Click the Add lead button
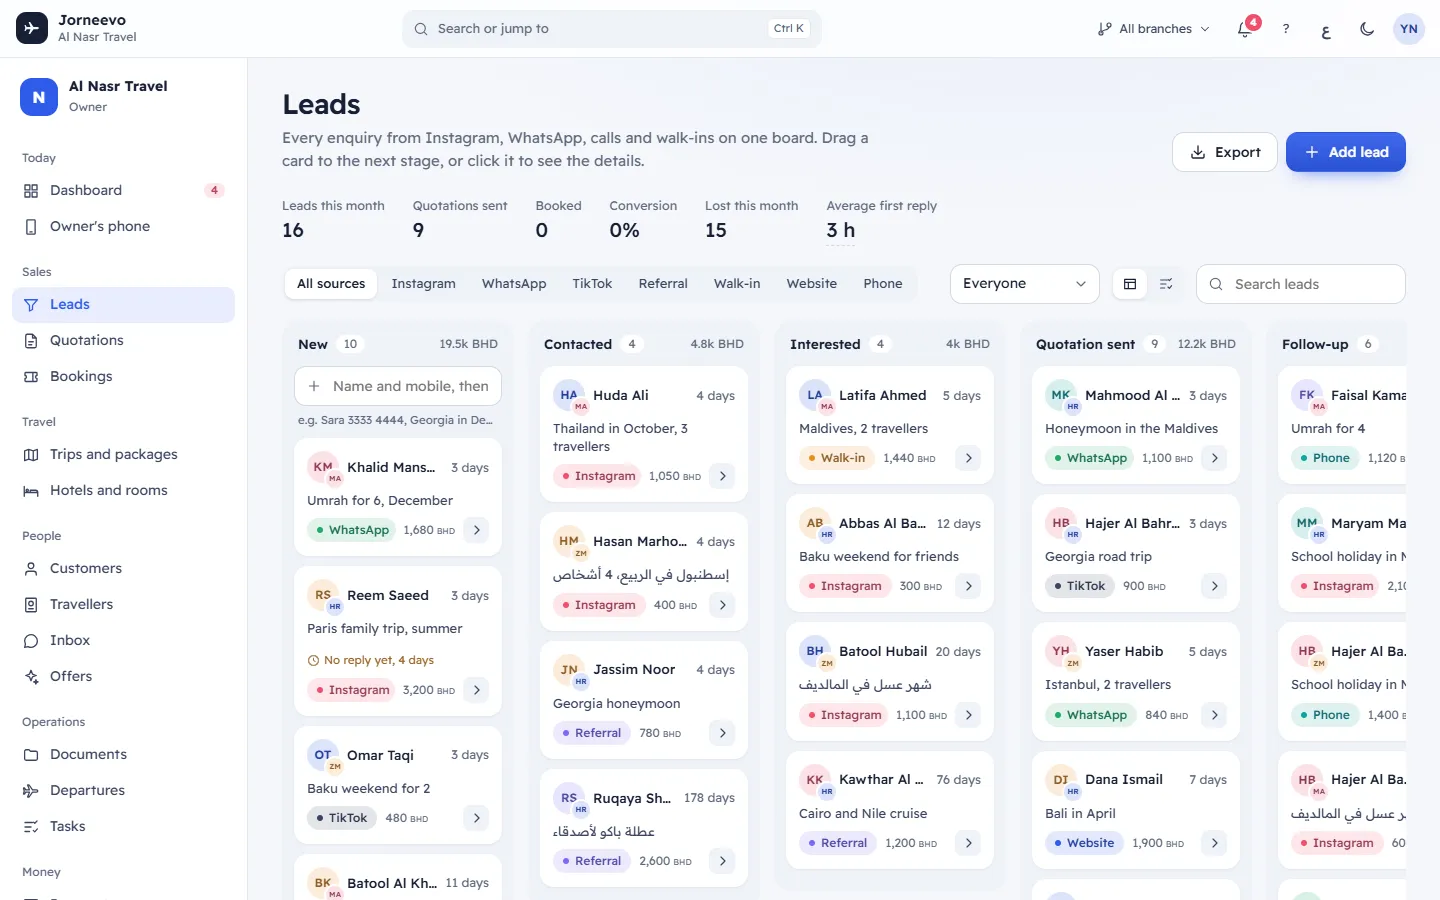The width and height of the screenshot is (1440, 900). point(1346,152)
